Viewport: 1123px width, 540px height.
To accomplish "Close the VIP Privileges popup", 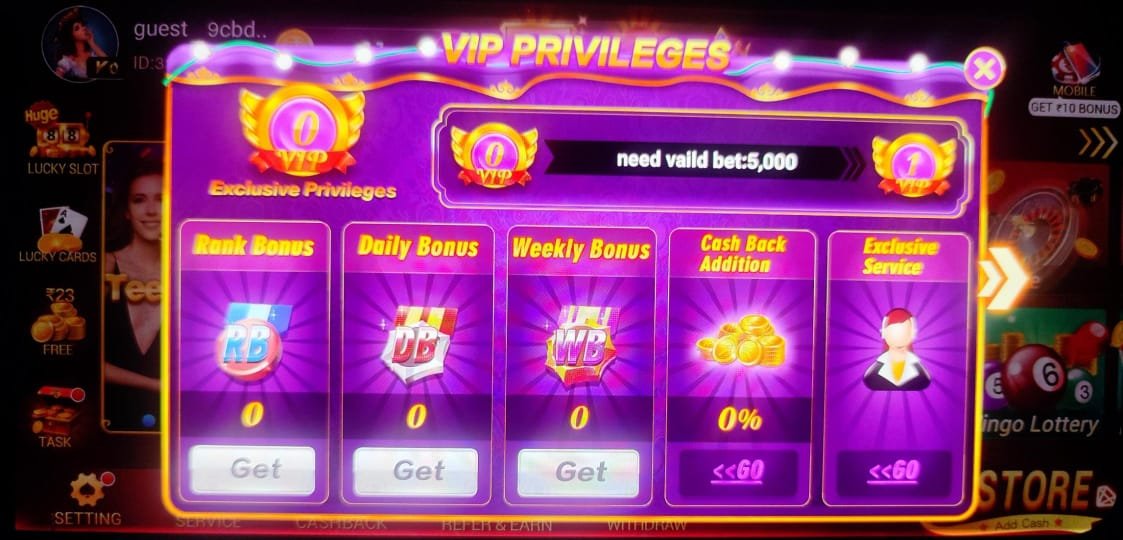I will (985, 69).
